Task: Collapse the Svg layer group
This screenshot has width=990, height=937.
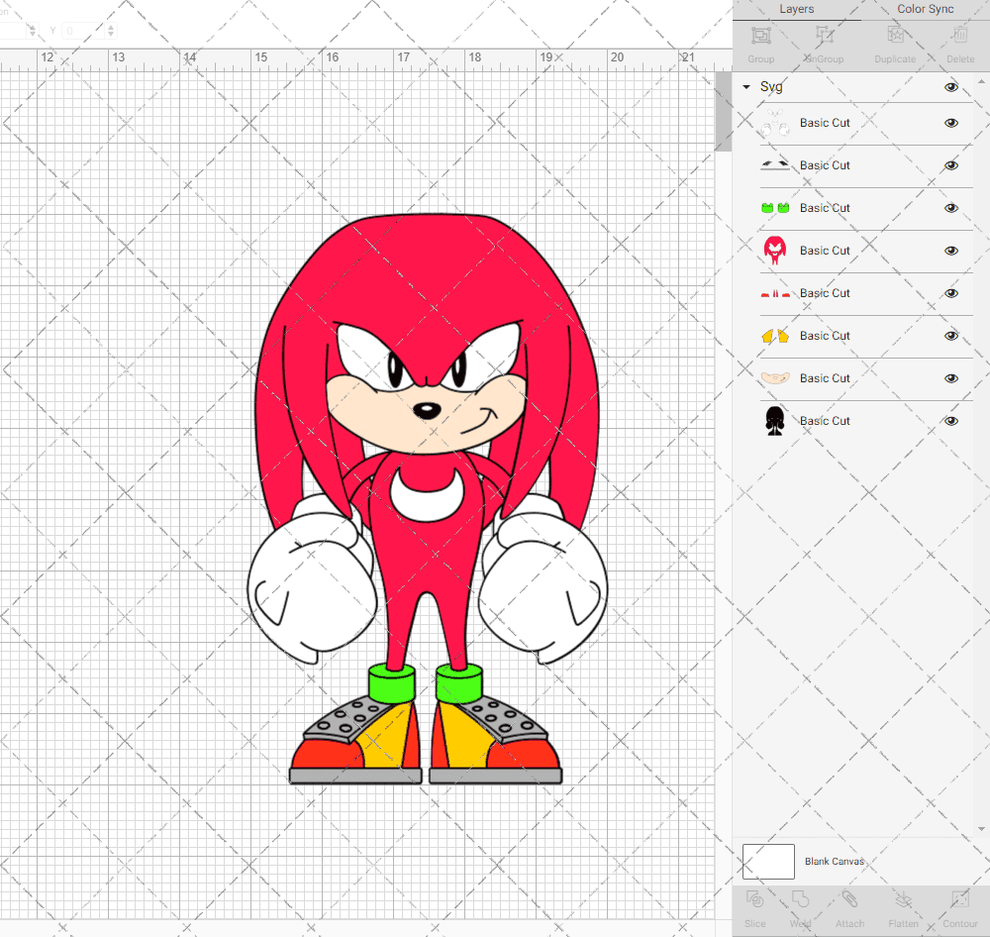Action: (x=745, y=87)
